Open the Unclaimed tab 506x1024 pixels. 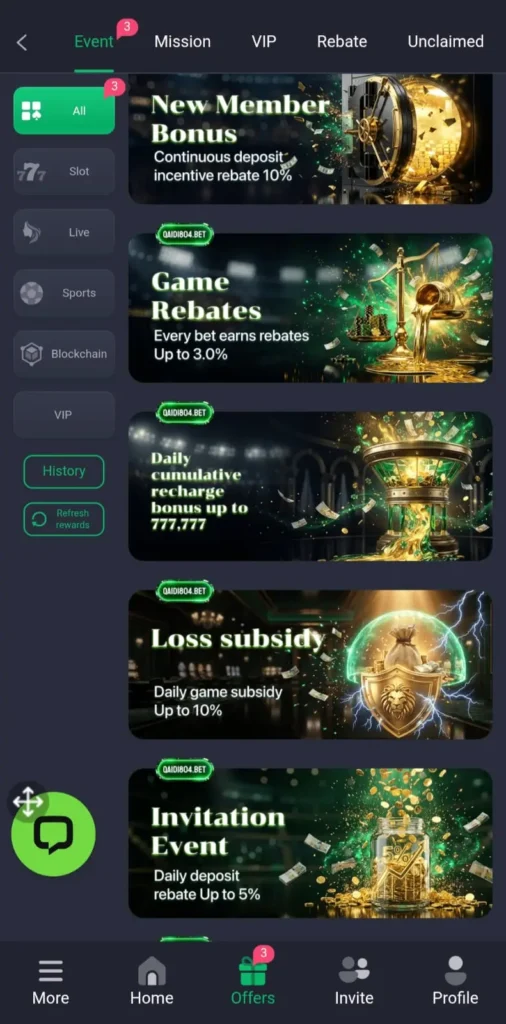[445, 42]
